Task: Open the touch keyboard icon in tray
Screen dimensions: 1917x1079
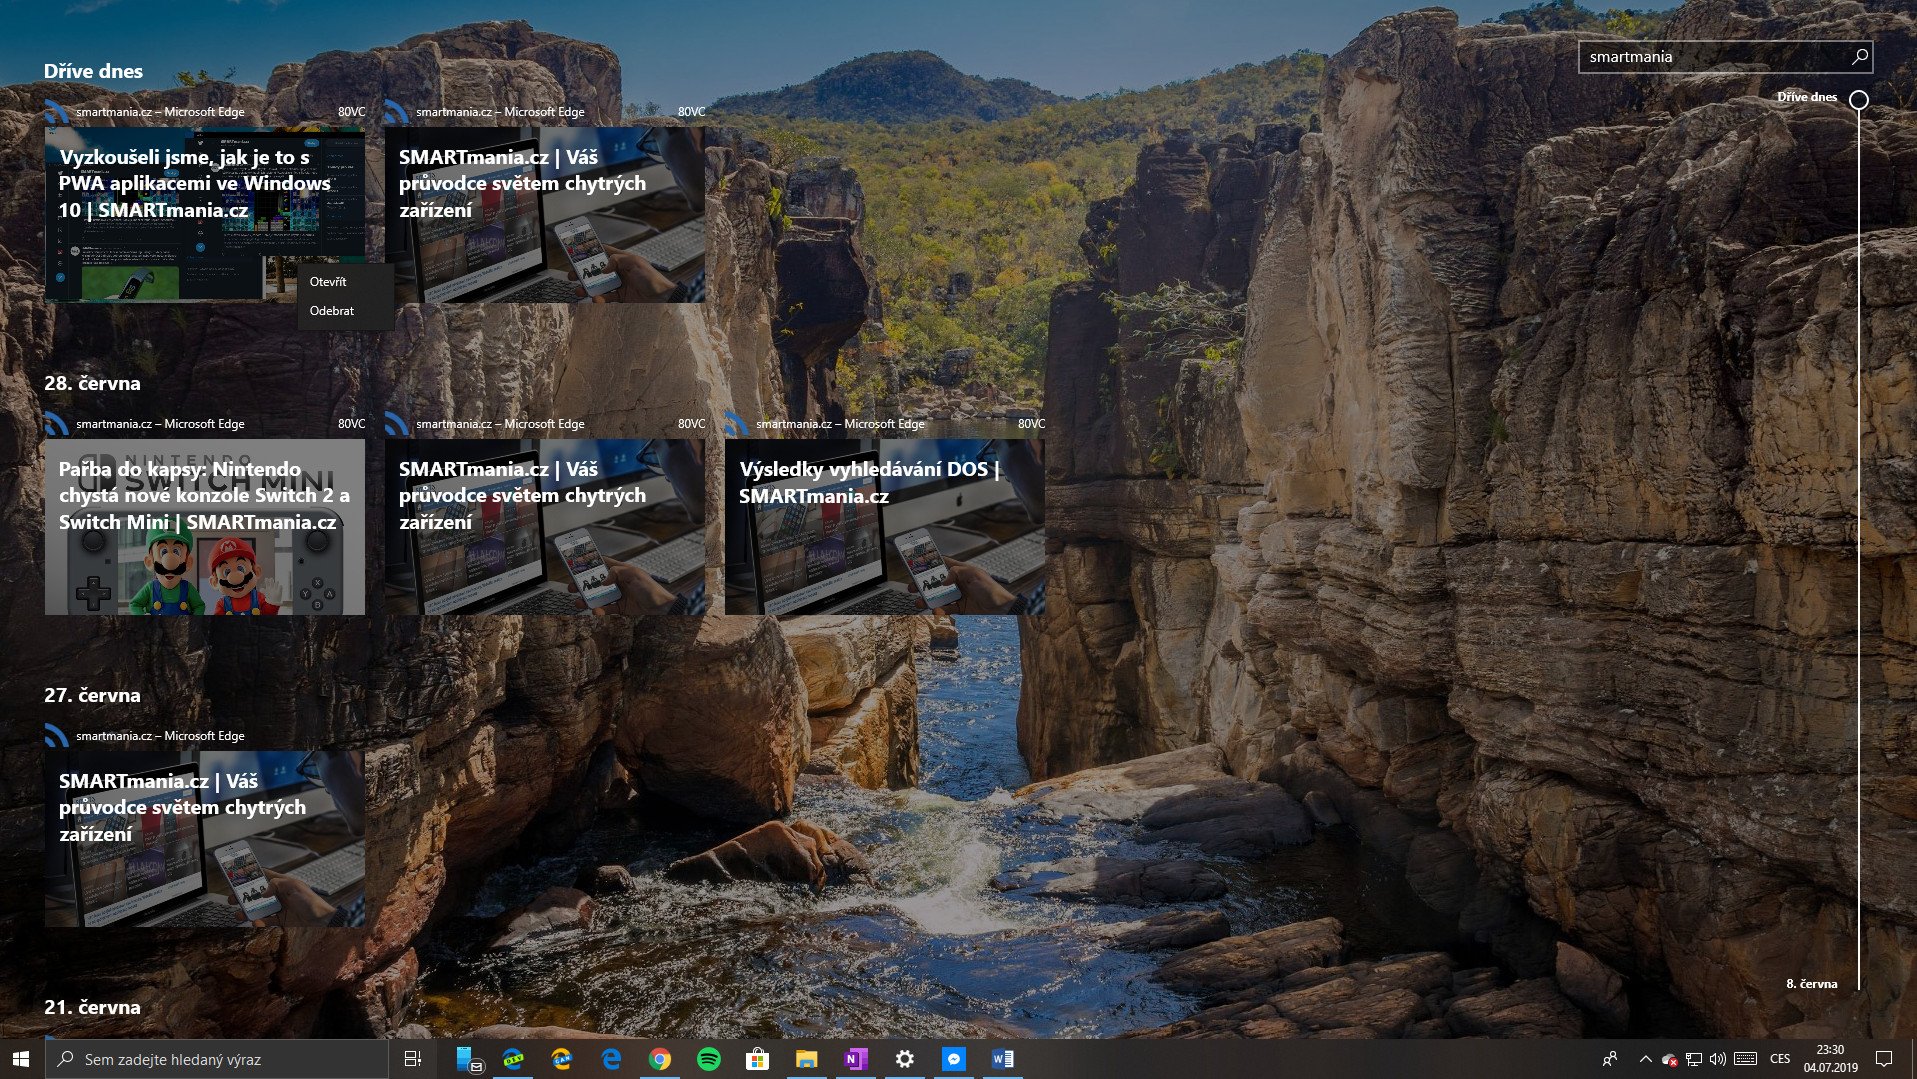Action: point(1746,1059)
